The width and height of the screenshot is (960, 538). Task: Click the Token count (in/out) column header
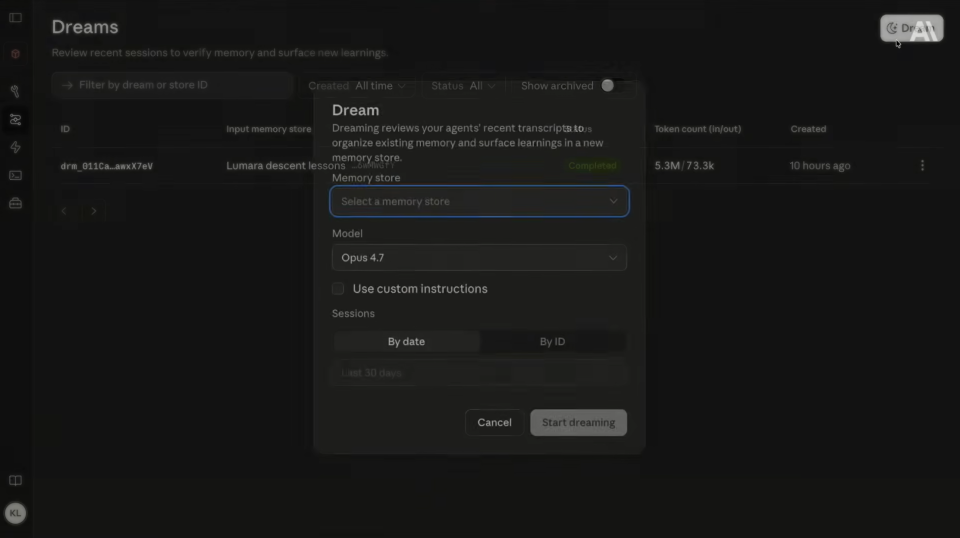pos(697,129)
